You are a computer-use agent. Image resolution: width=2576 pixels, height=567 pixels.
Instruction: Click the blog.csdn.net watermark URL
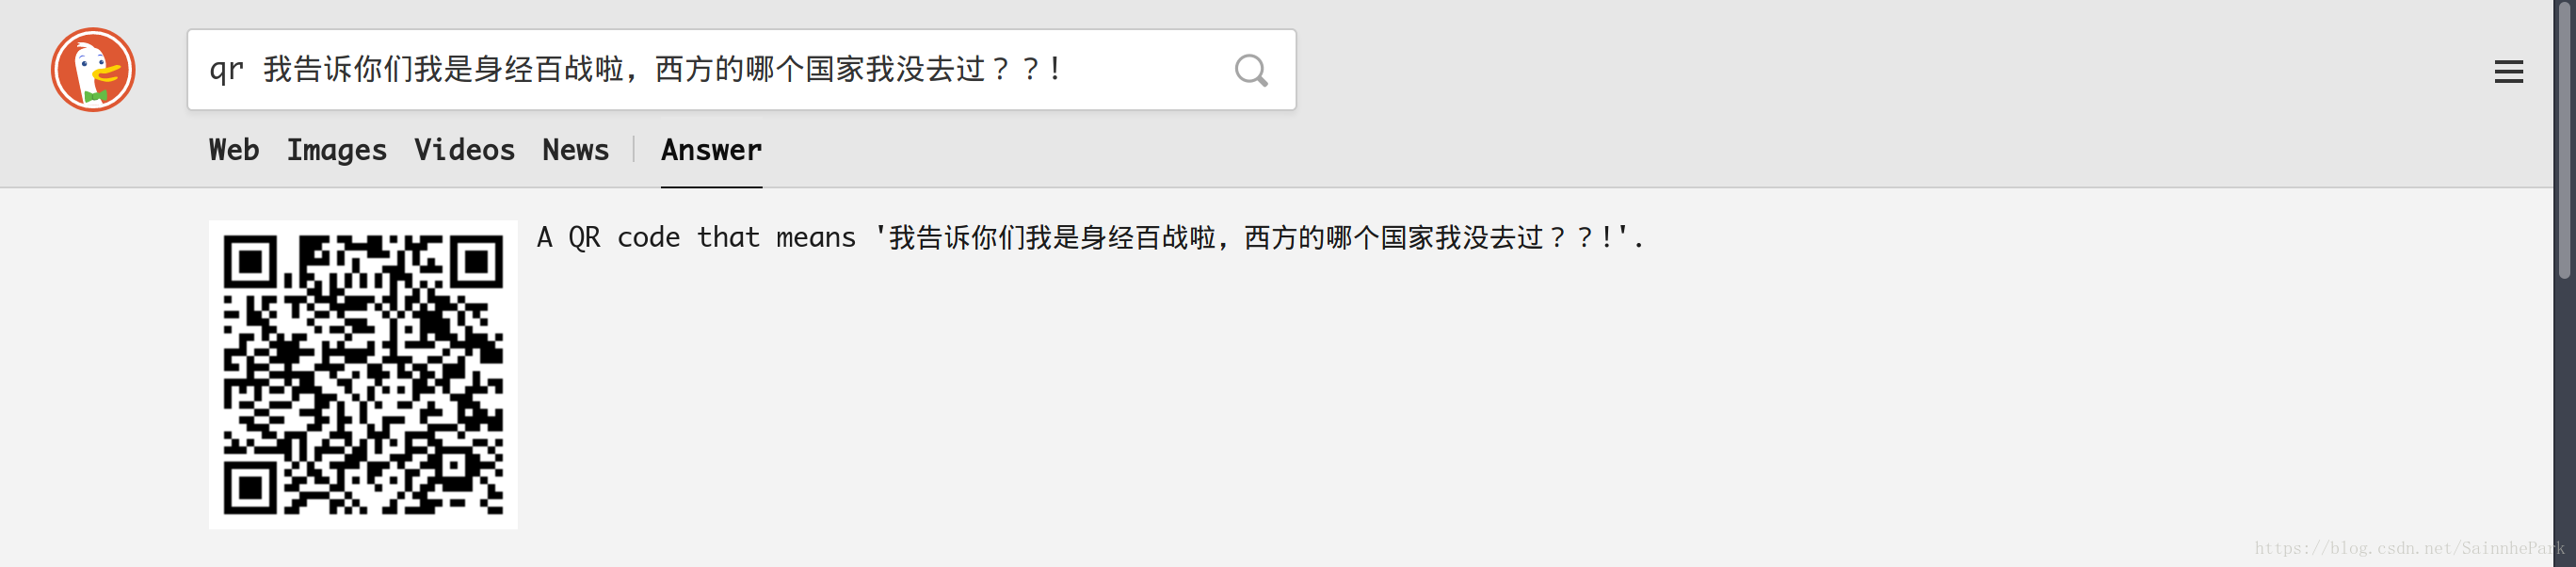click(2409, 548)
